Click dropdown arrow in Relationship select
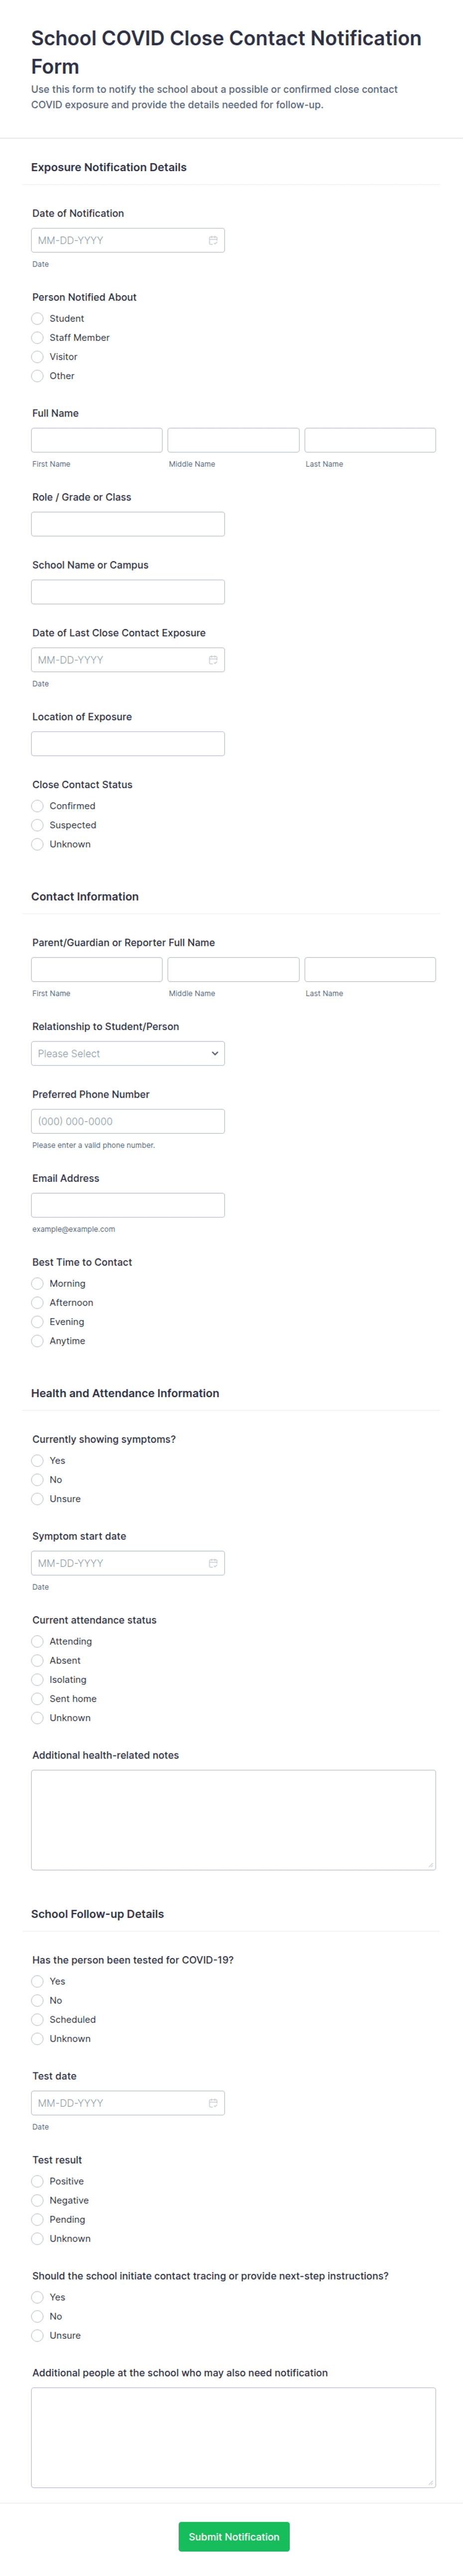463x2576 pixels. point(215,1054)
